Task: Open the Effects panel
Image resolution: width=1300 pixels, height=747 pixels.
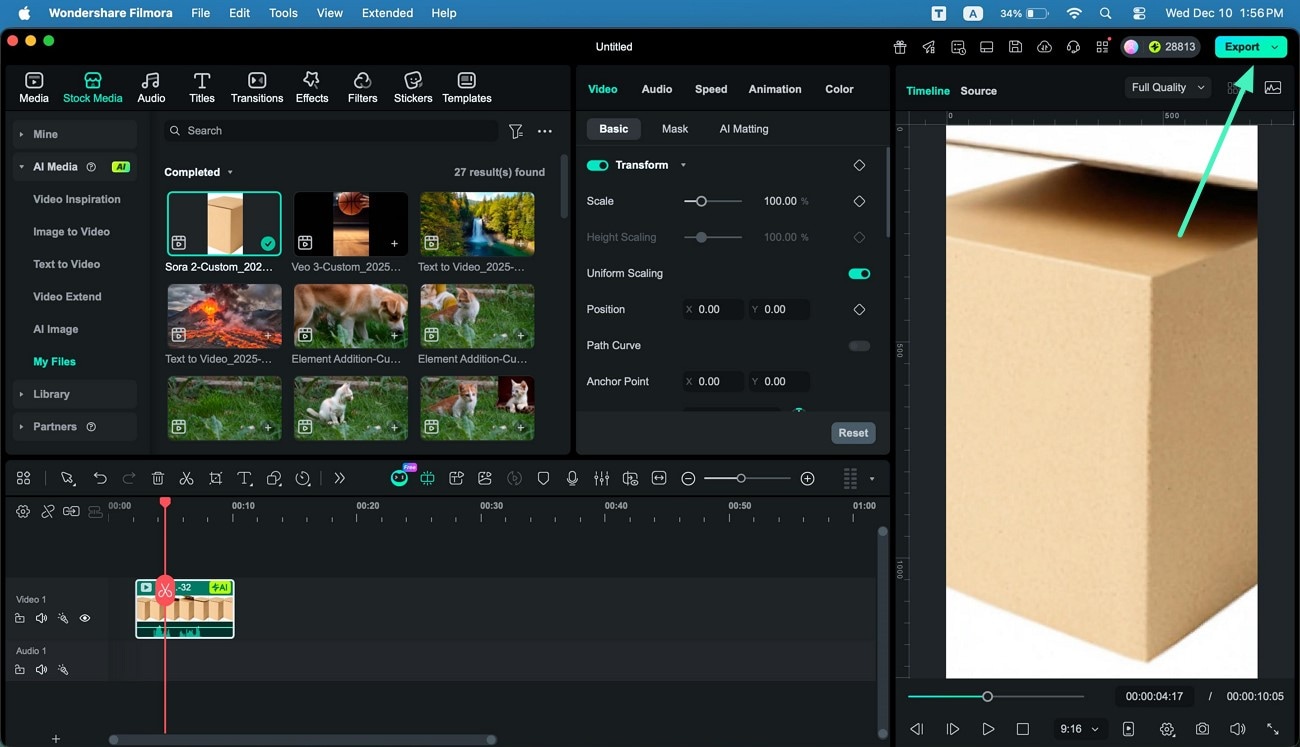Action: (x=311, y=86)
